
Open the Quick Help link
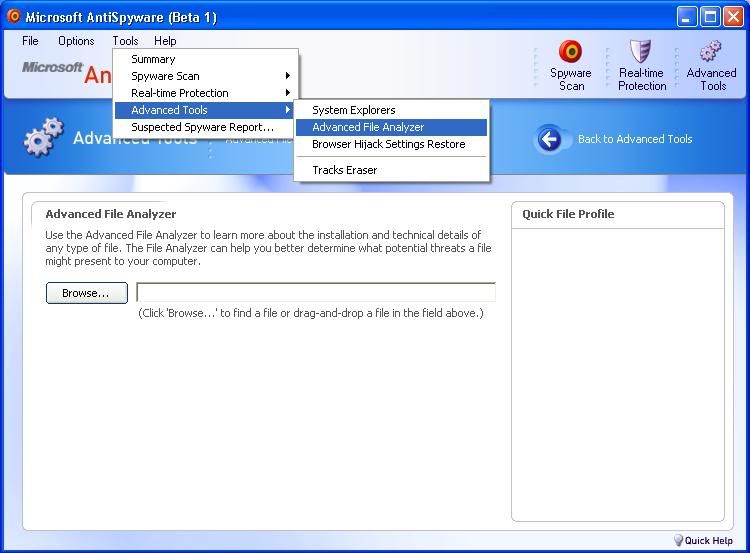point(708,541)
